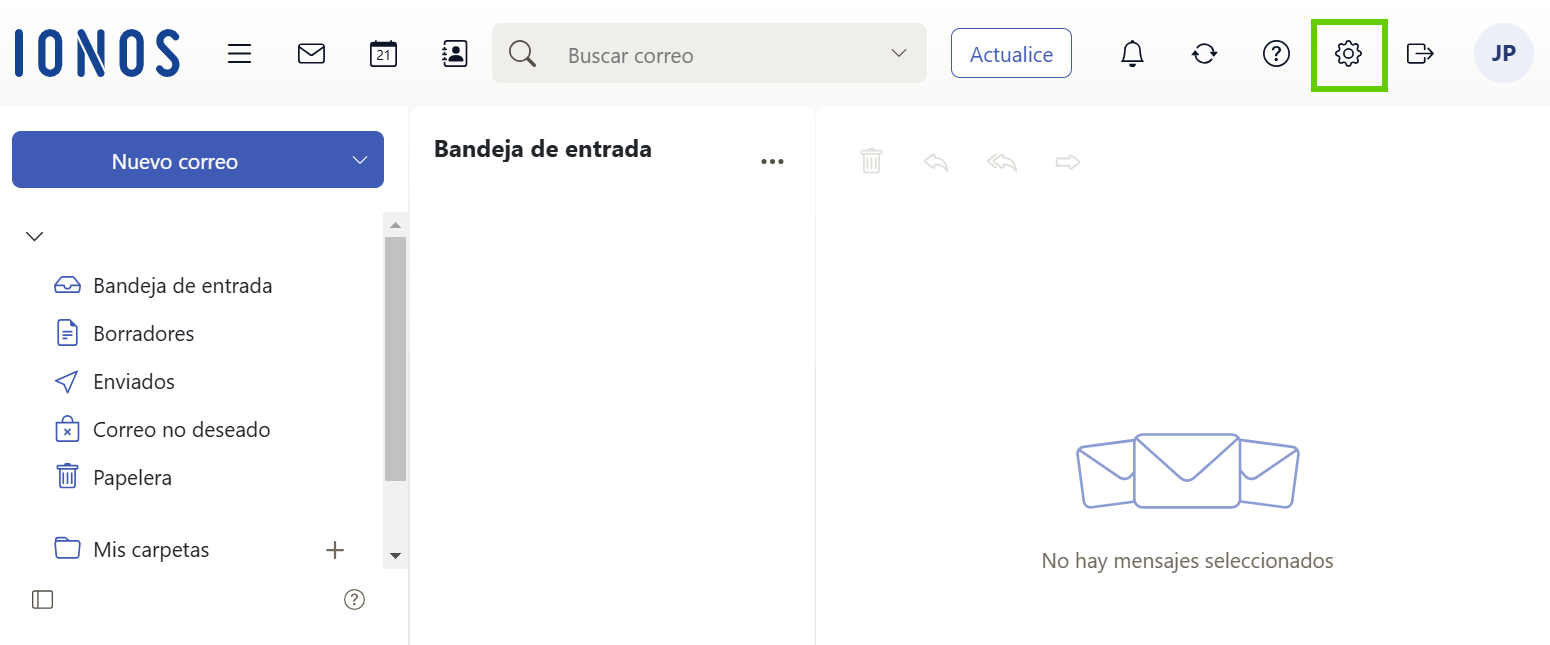The width and height of the screenshot is (1550, 645).
Task: Click the Actualice button
Action: (1011, 53)
